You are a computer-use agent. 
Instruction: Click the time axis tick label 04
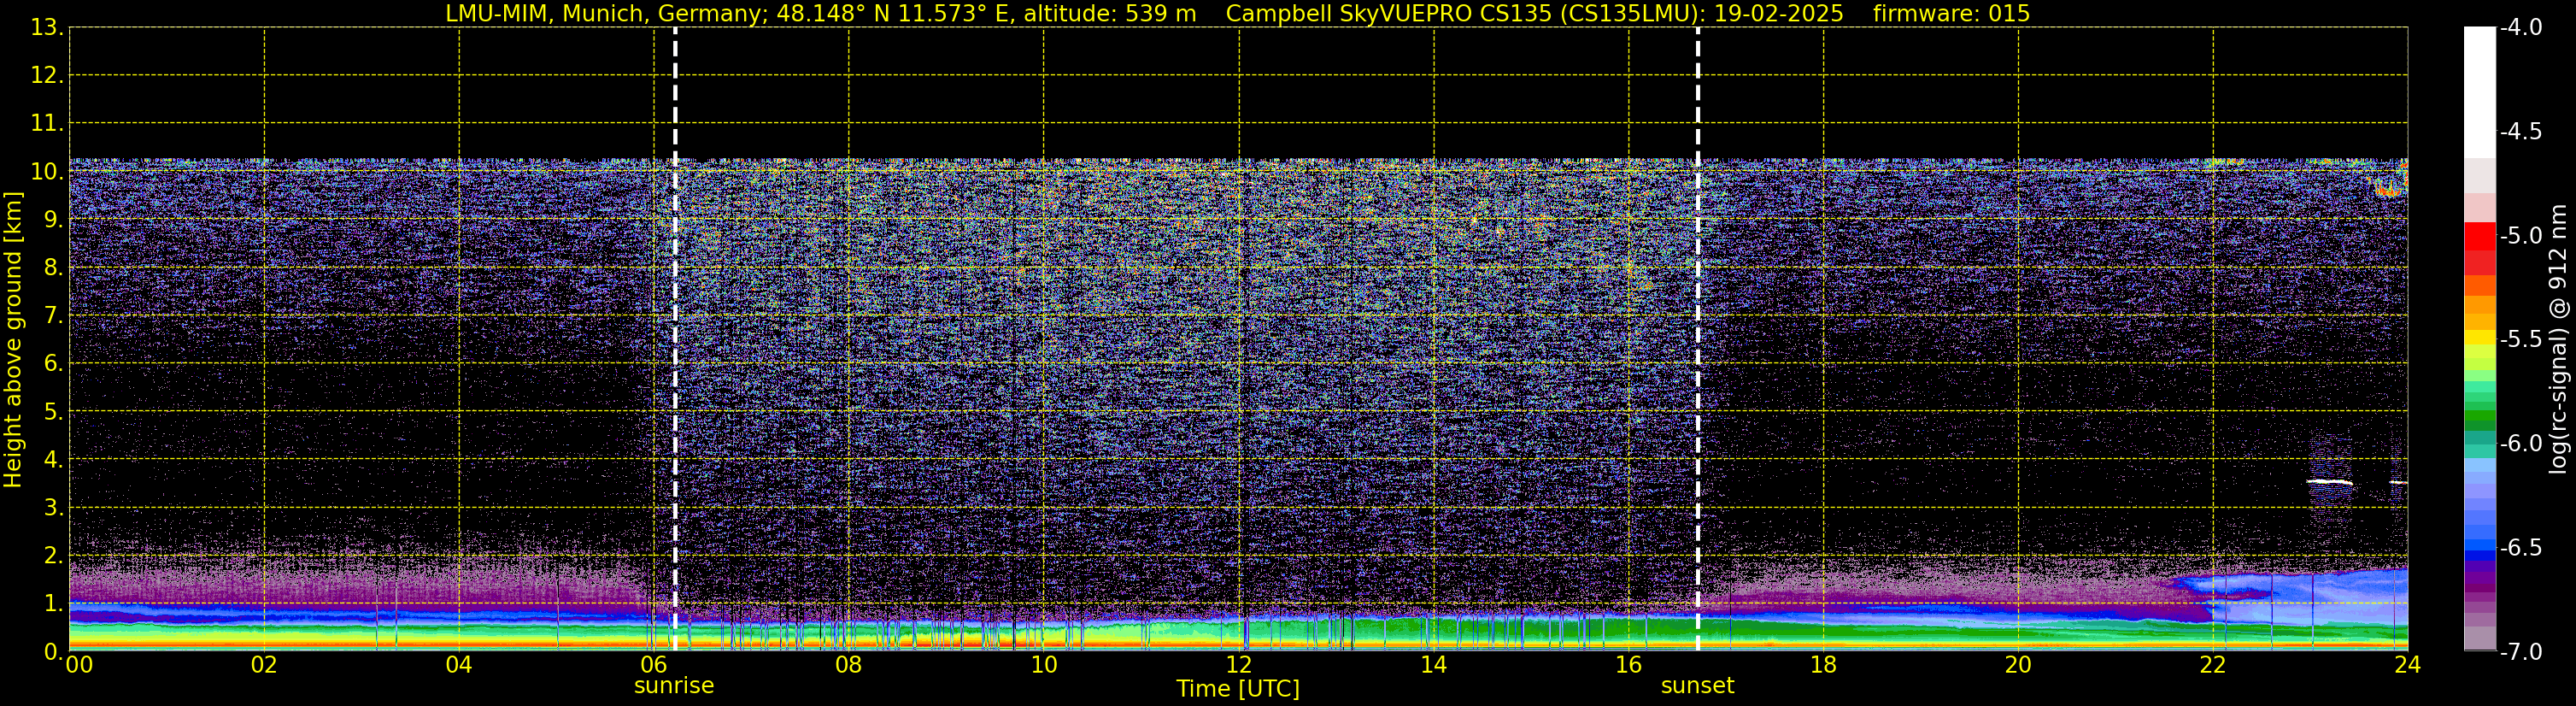[459, 665]
